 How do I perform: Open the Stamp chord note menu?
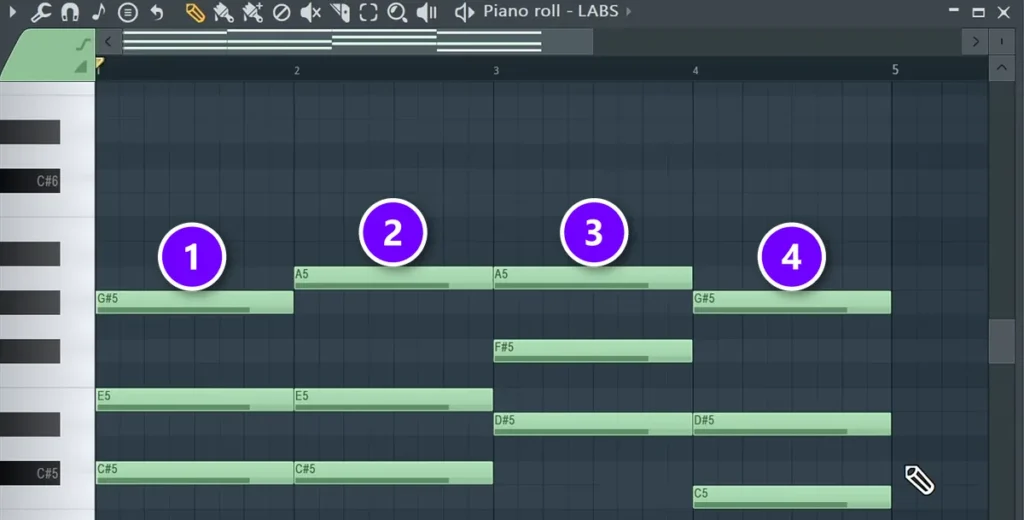pyautogui.click(x=99, y=12)
